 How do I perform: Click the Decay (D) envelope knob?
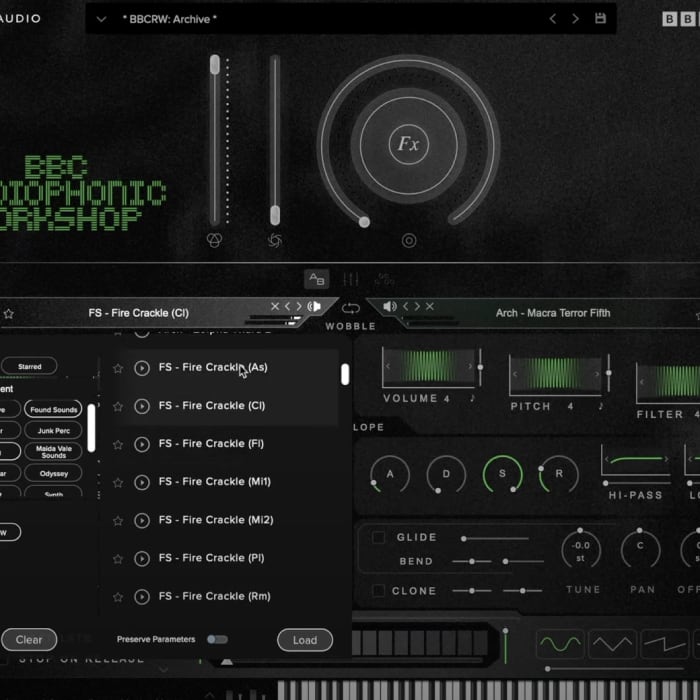(446, 474)
